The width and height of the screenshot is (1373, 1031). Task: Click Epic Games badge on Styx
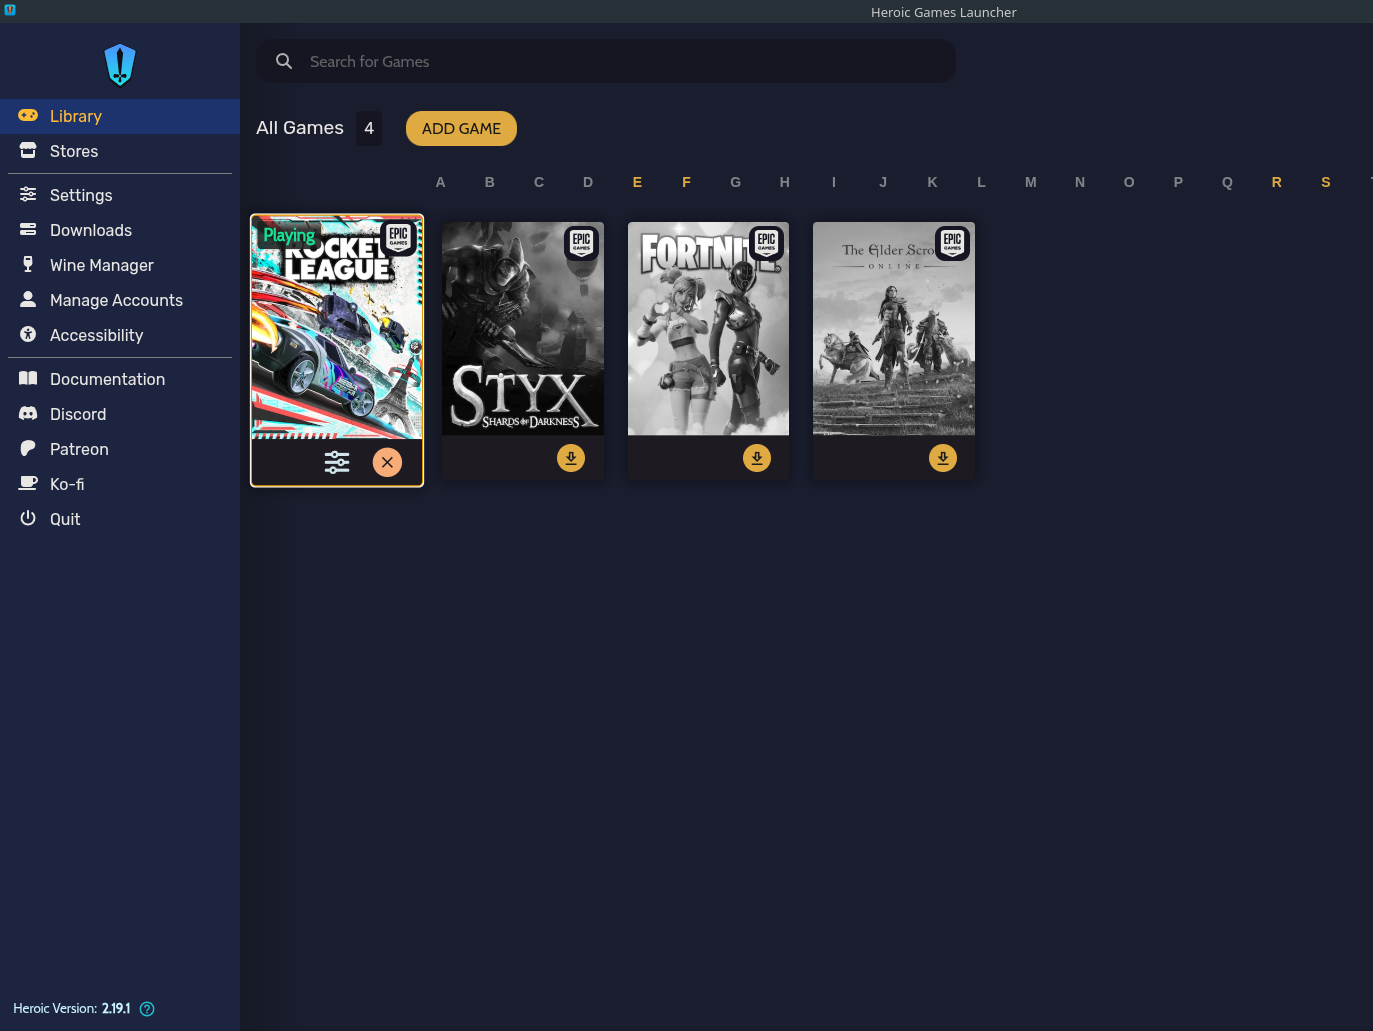coord(582,243)
